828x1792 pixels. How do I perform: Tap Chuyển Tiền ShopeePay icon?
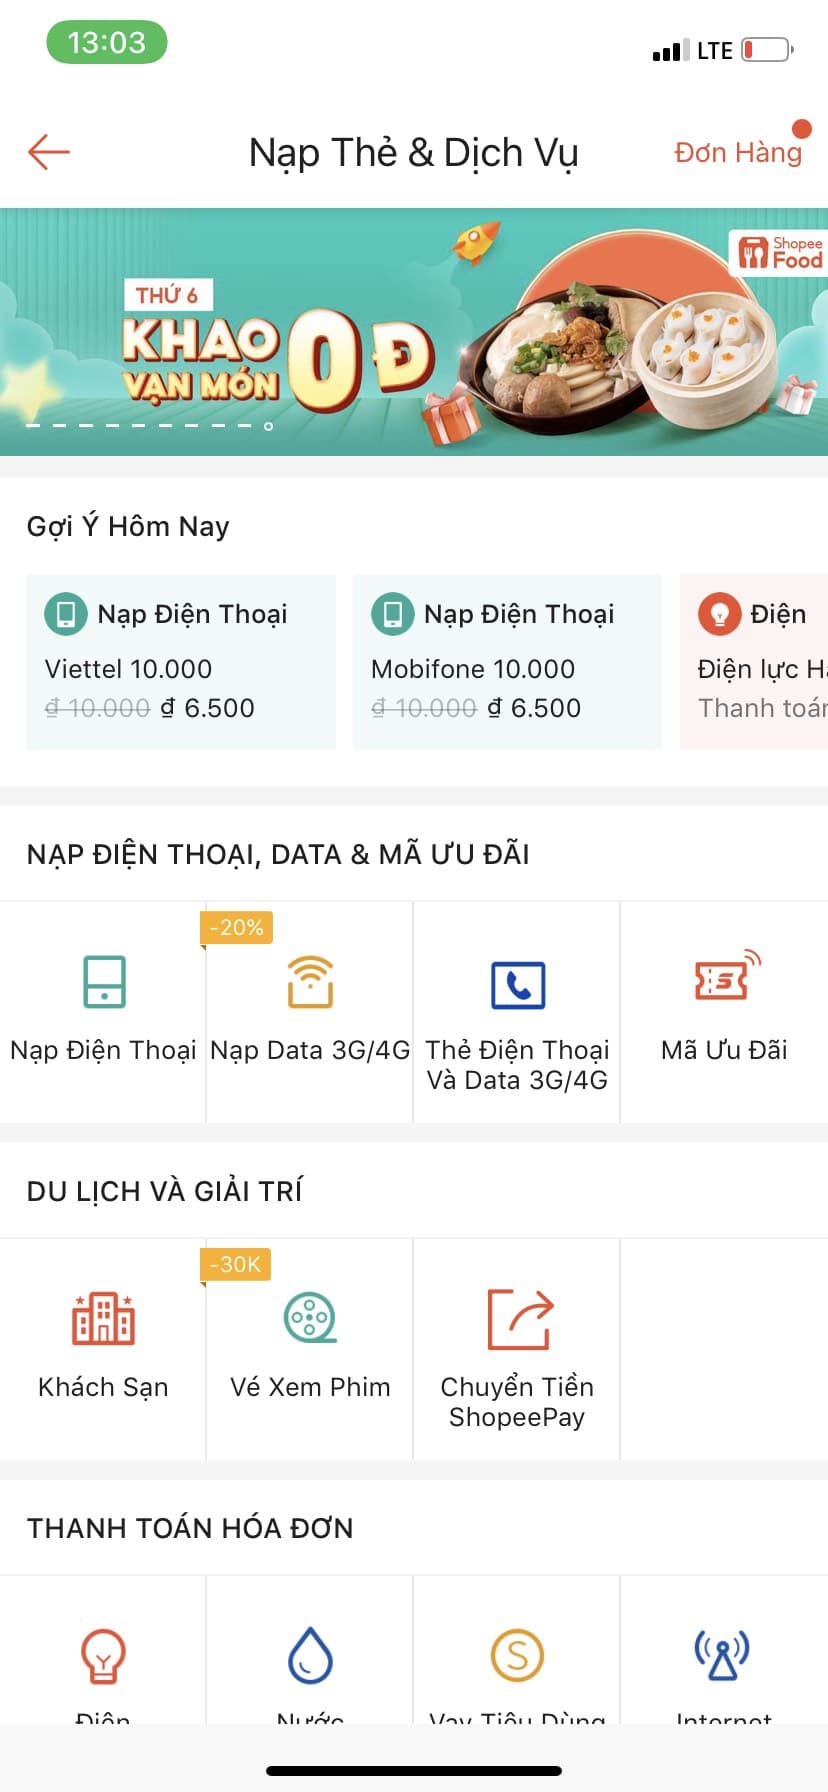tap(518, 1320)
